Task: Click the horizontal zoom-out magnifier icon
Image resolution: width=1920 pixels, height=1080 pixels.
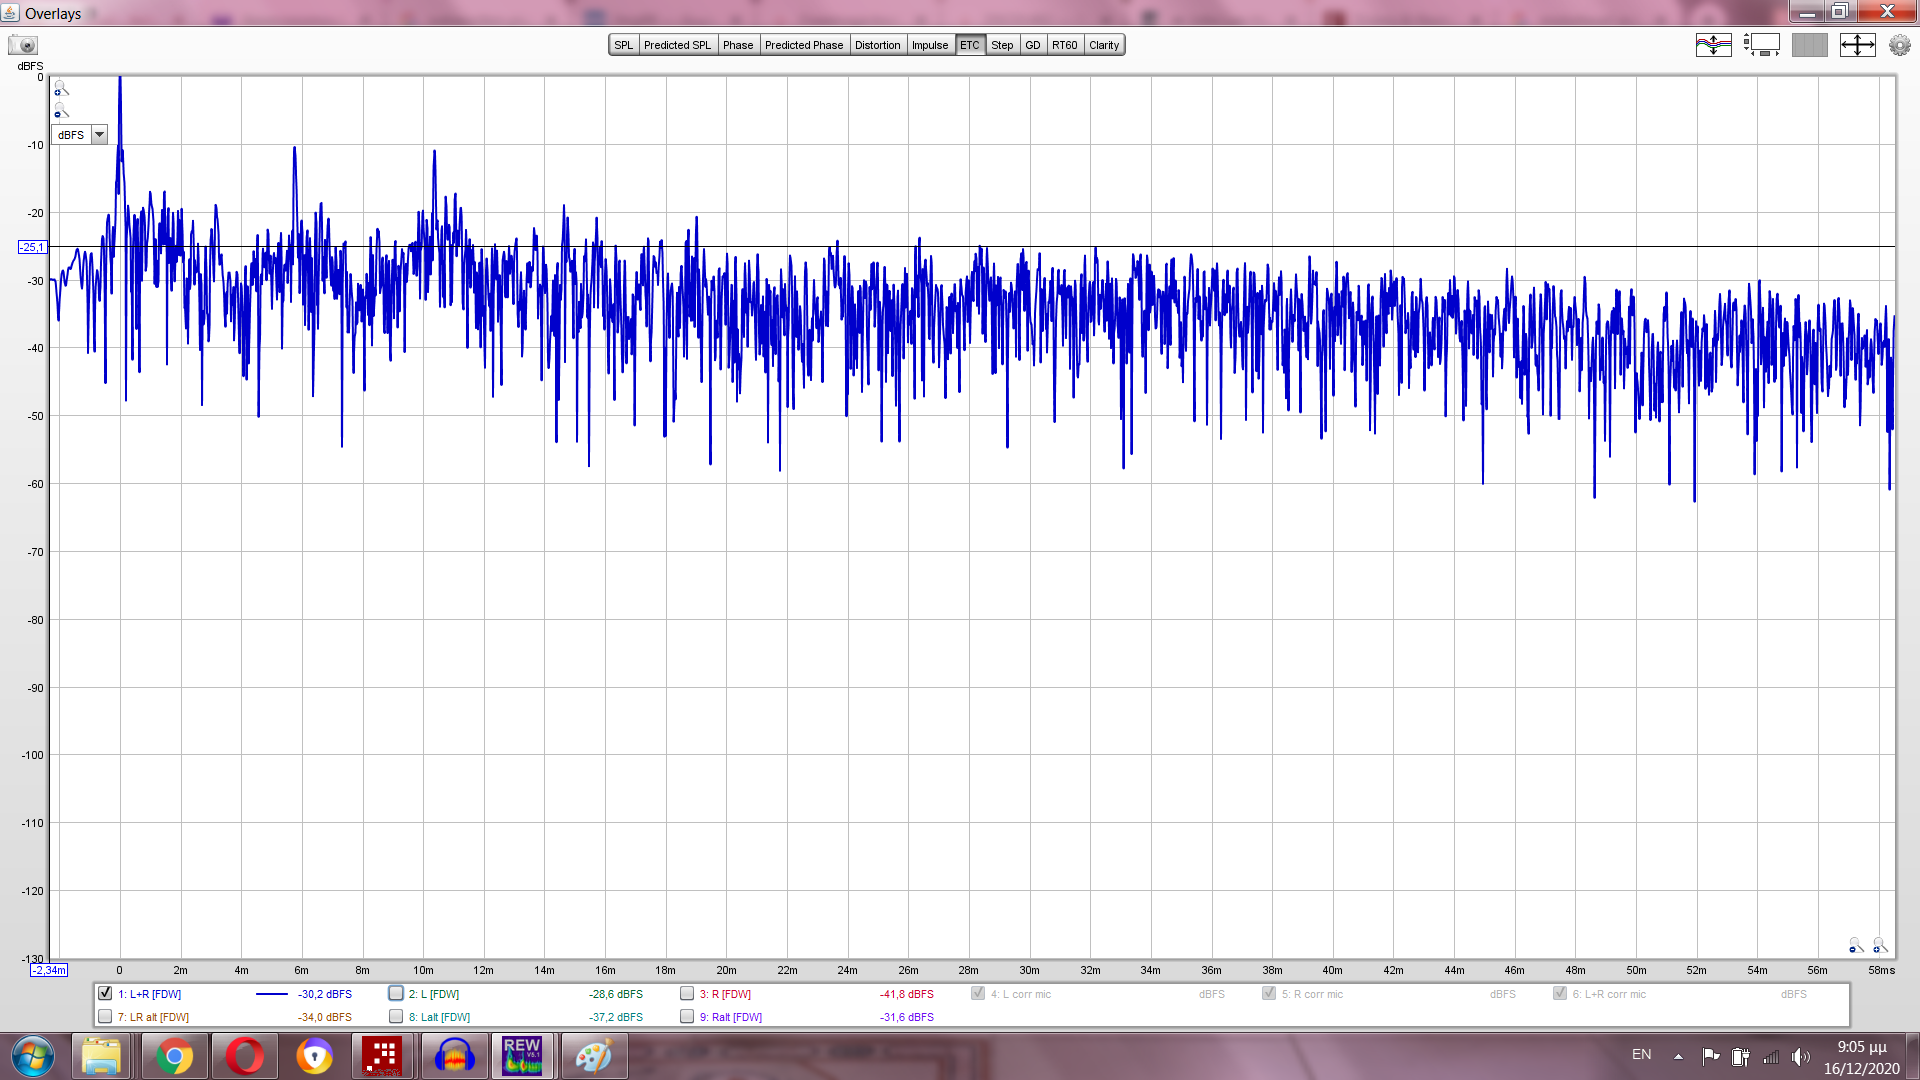Action: click(1856, 945)
